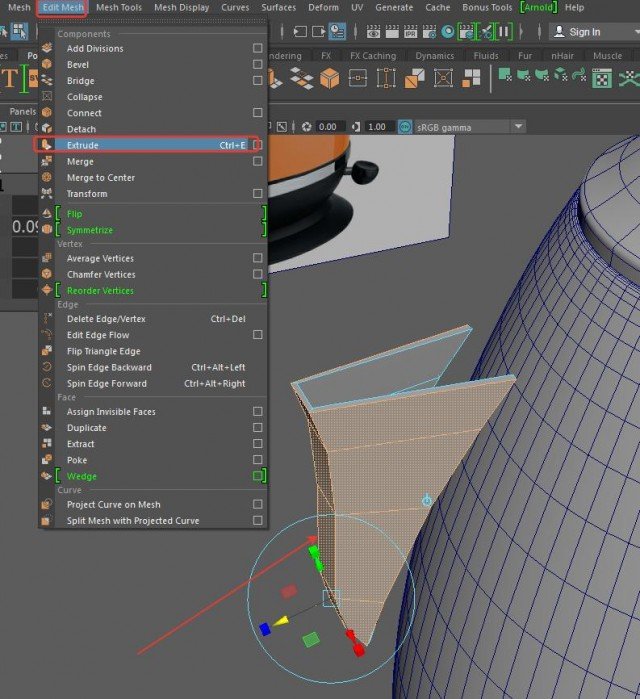Select Project Curve on Mesh command
The image size is (640, 699).
coord(113,504)
